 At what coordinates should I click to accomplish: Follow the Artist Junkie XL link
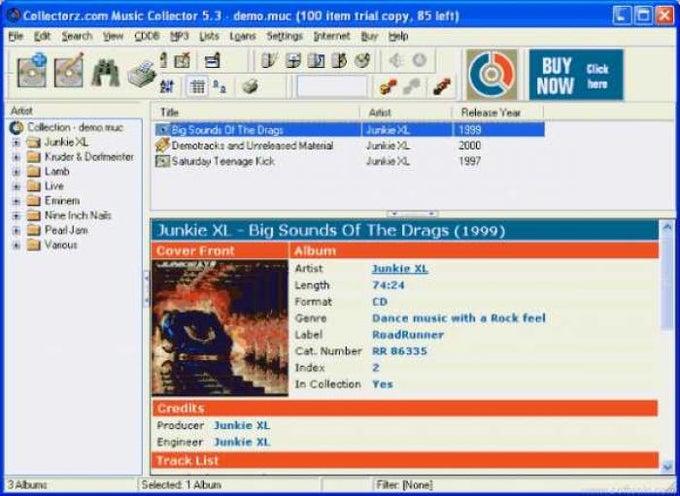[x=400, y=269]
